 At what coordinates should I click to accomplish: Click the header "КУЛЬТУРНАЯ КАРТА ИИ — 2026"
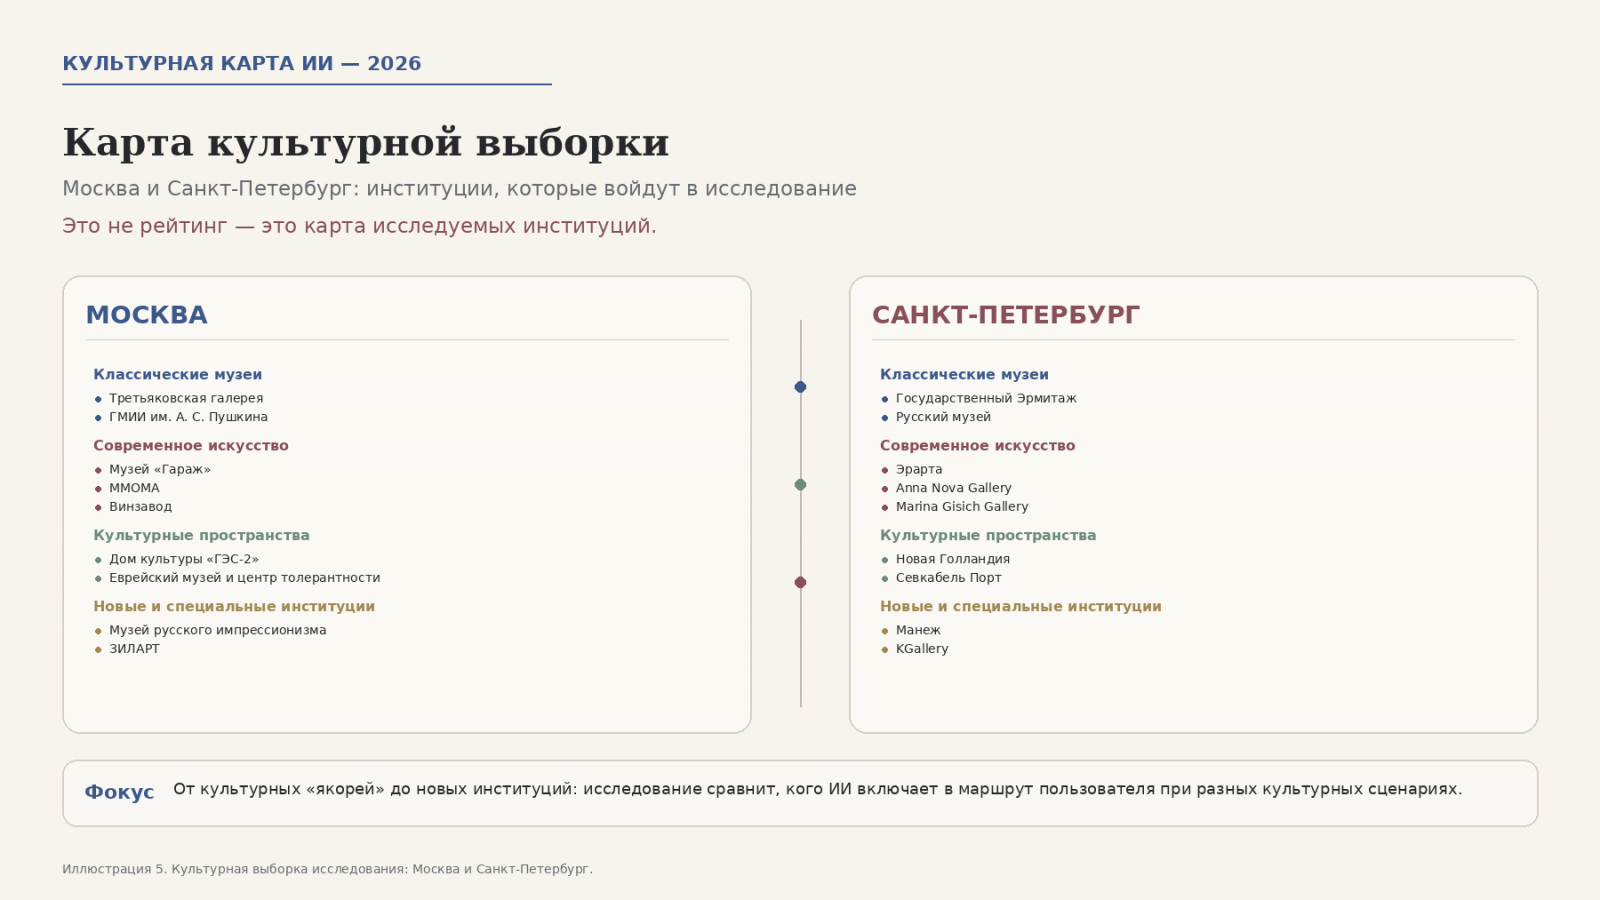point(242,63)
